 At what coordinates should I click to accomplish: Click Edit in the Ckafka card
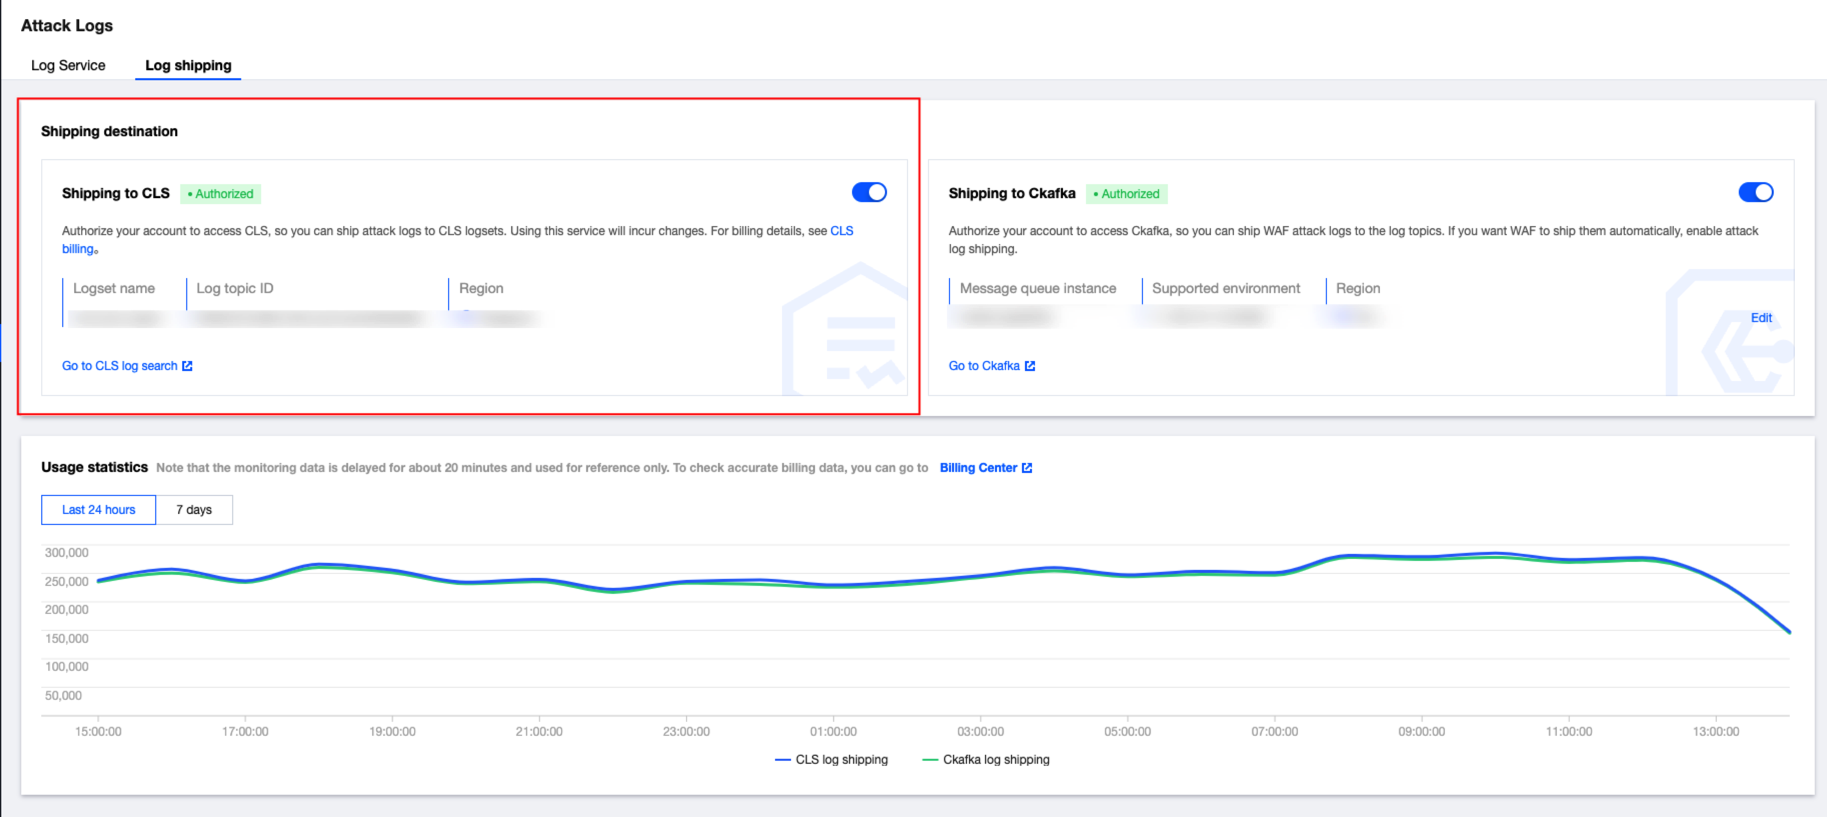tap(1761, 318)
